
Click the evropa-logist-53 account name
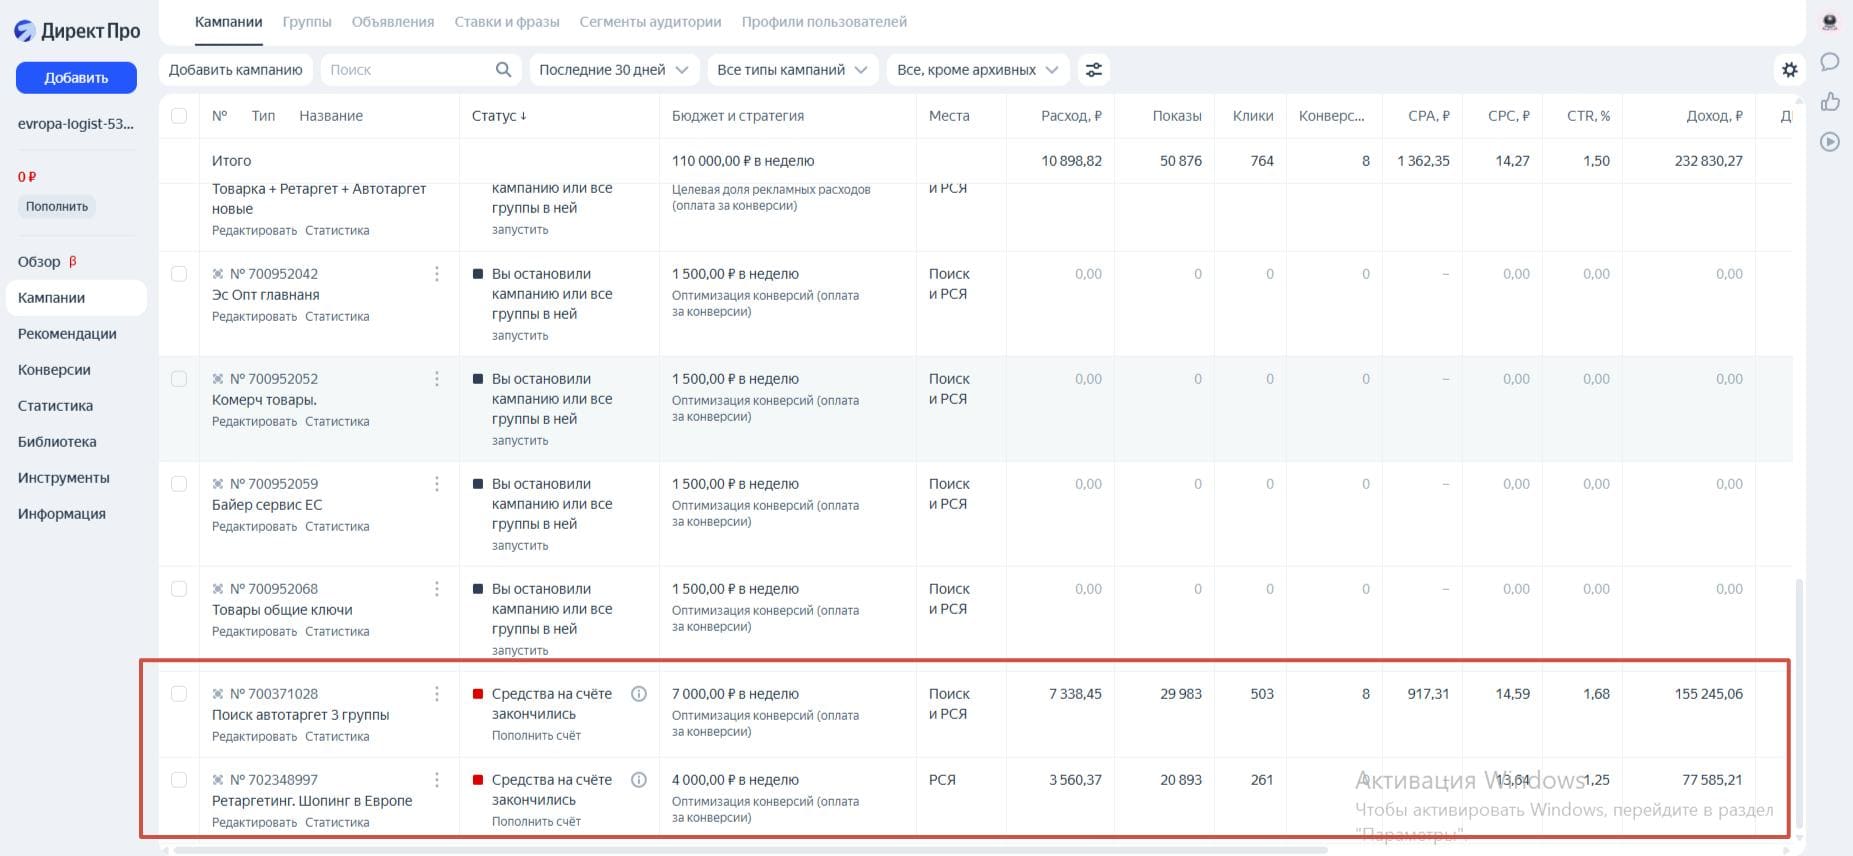76,124
